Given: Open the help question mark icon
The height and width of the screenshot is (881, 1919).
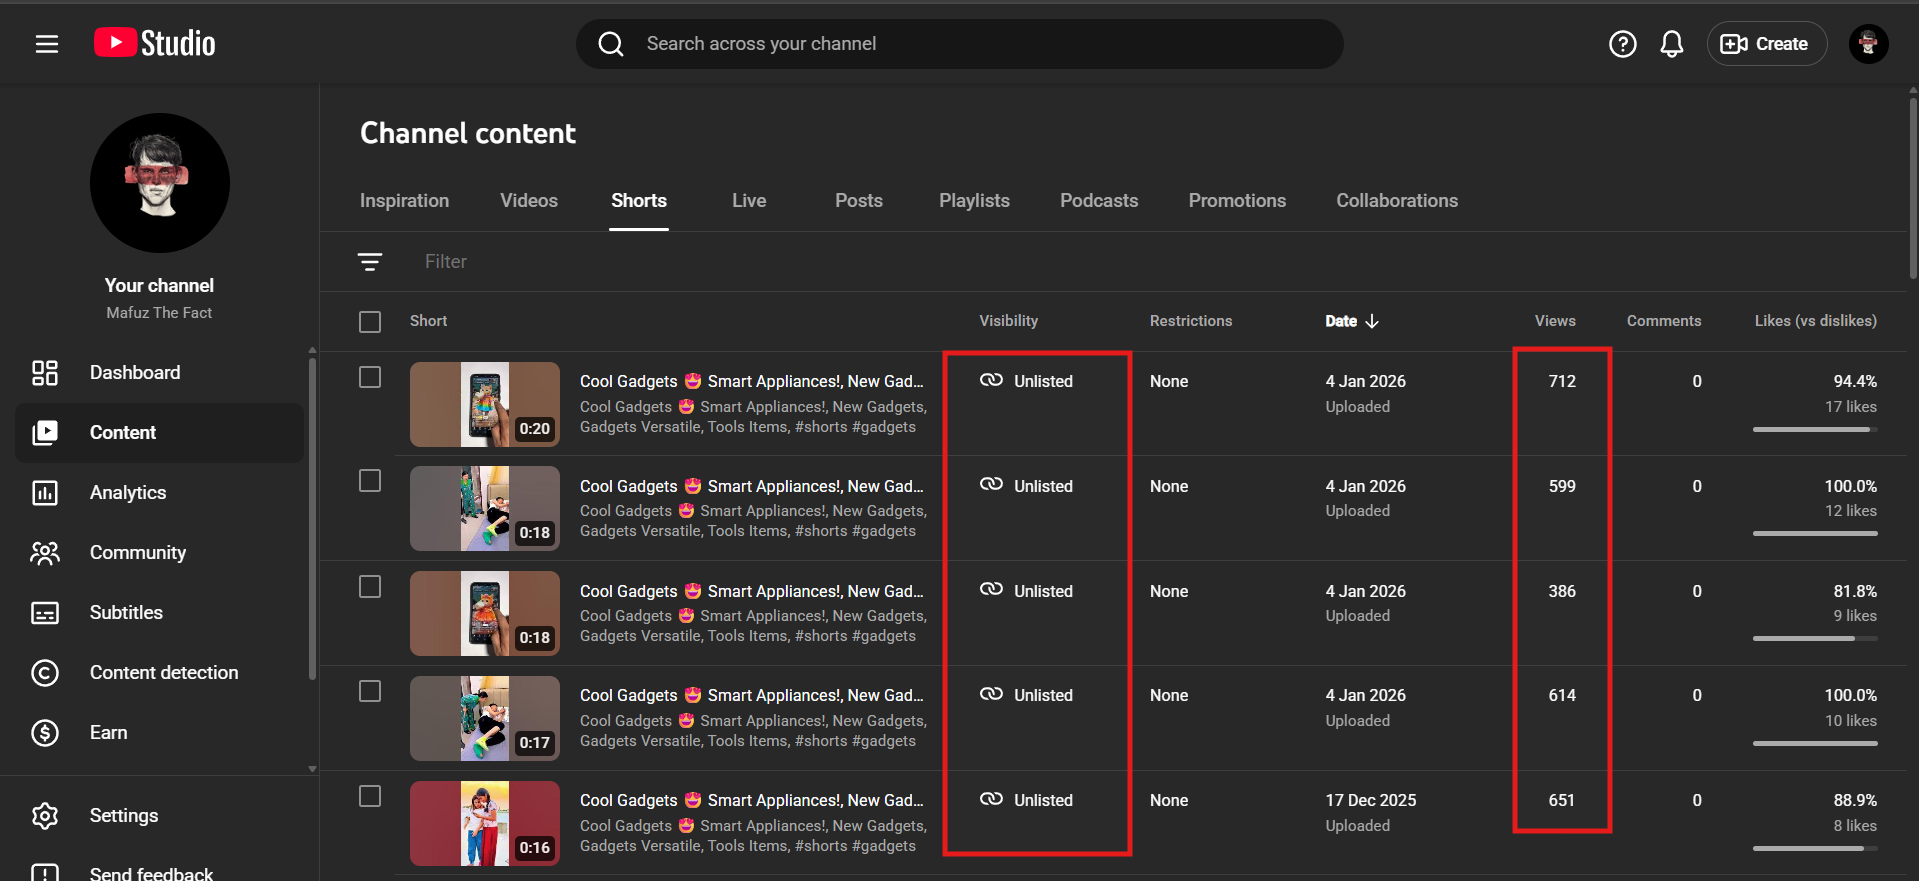Looking at the screenshot, I should [1622, 44].
